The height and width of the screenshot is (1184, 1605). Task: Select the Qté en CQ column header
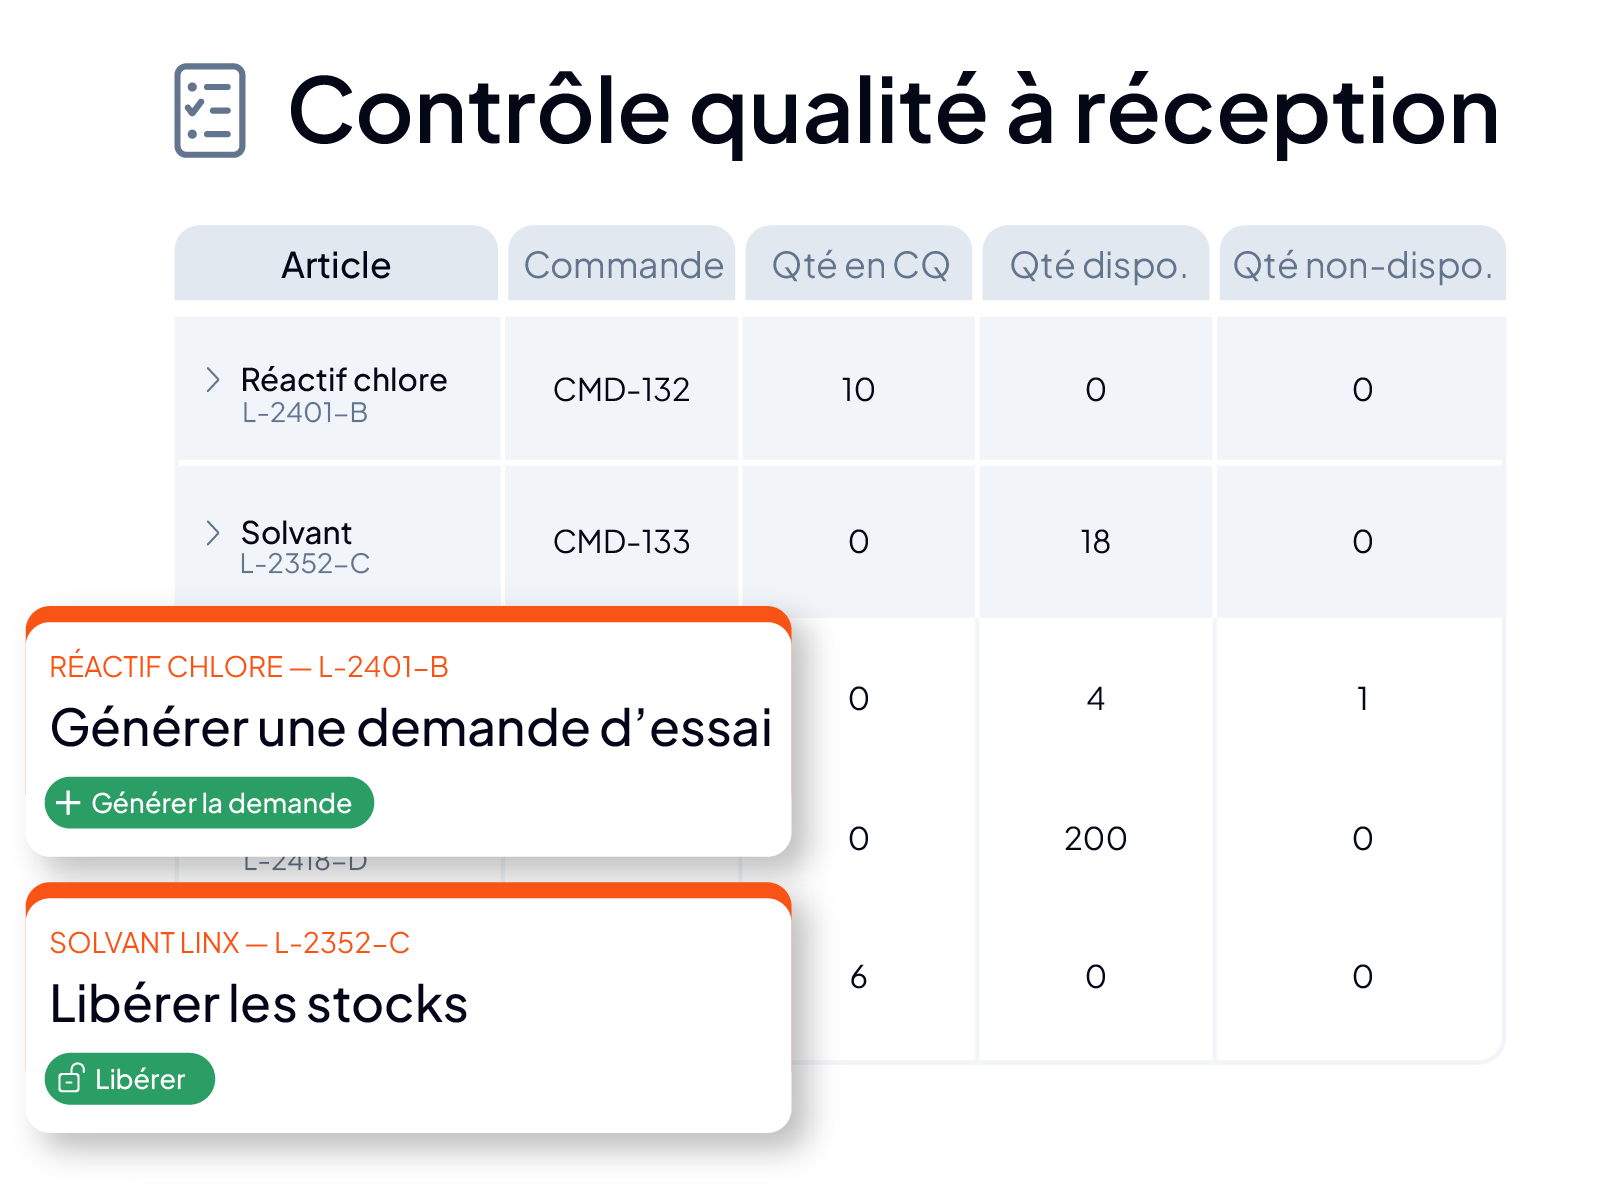[x=859, y=264]
